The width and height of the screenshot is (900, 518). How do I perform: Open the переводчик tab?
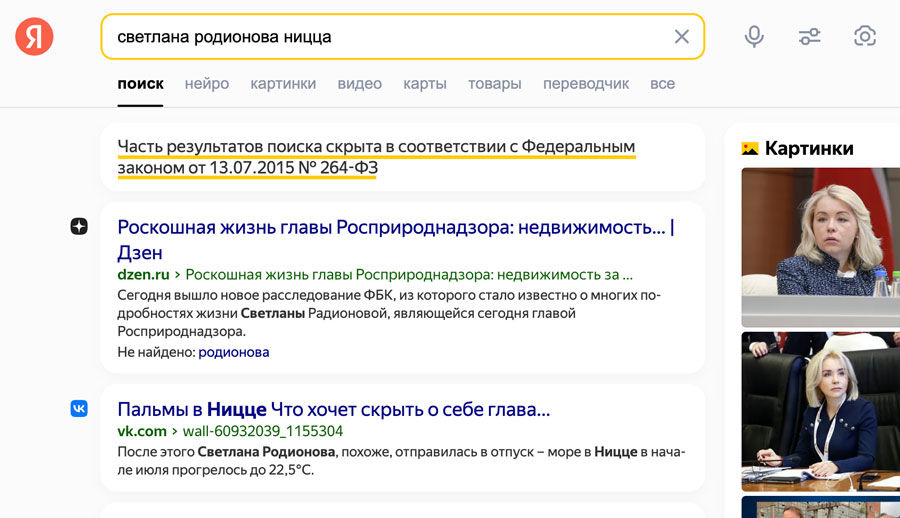(586, 84)
